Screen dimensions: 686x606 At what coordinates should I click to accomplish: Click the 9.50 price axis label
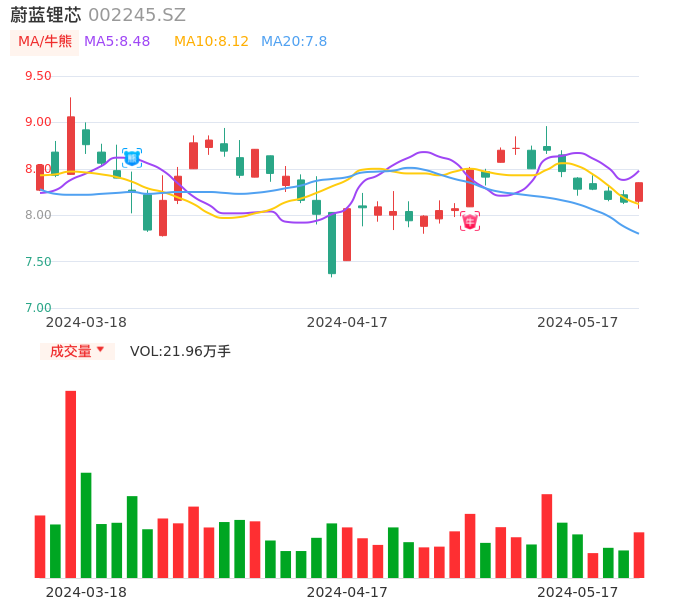point(38,76)
